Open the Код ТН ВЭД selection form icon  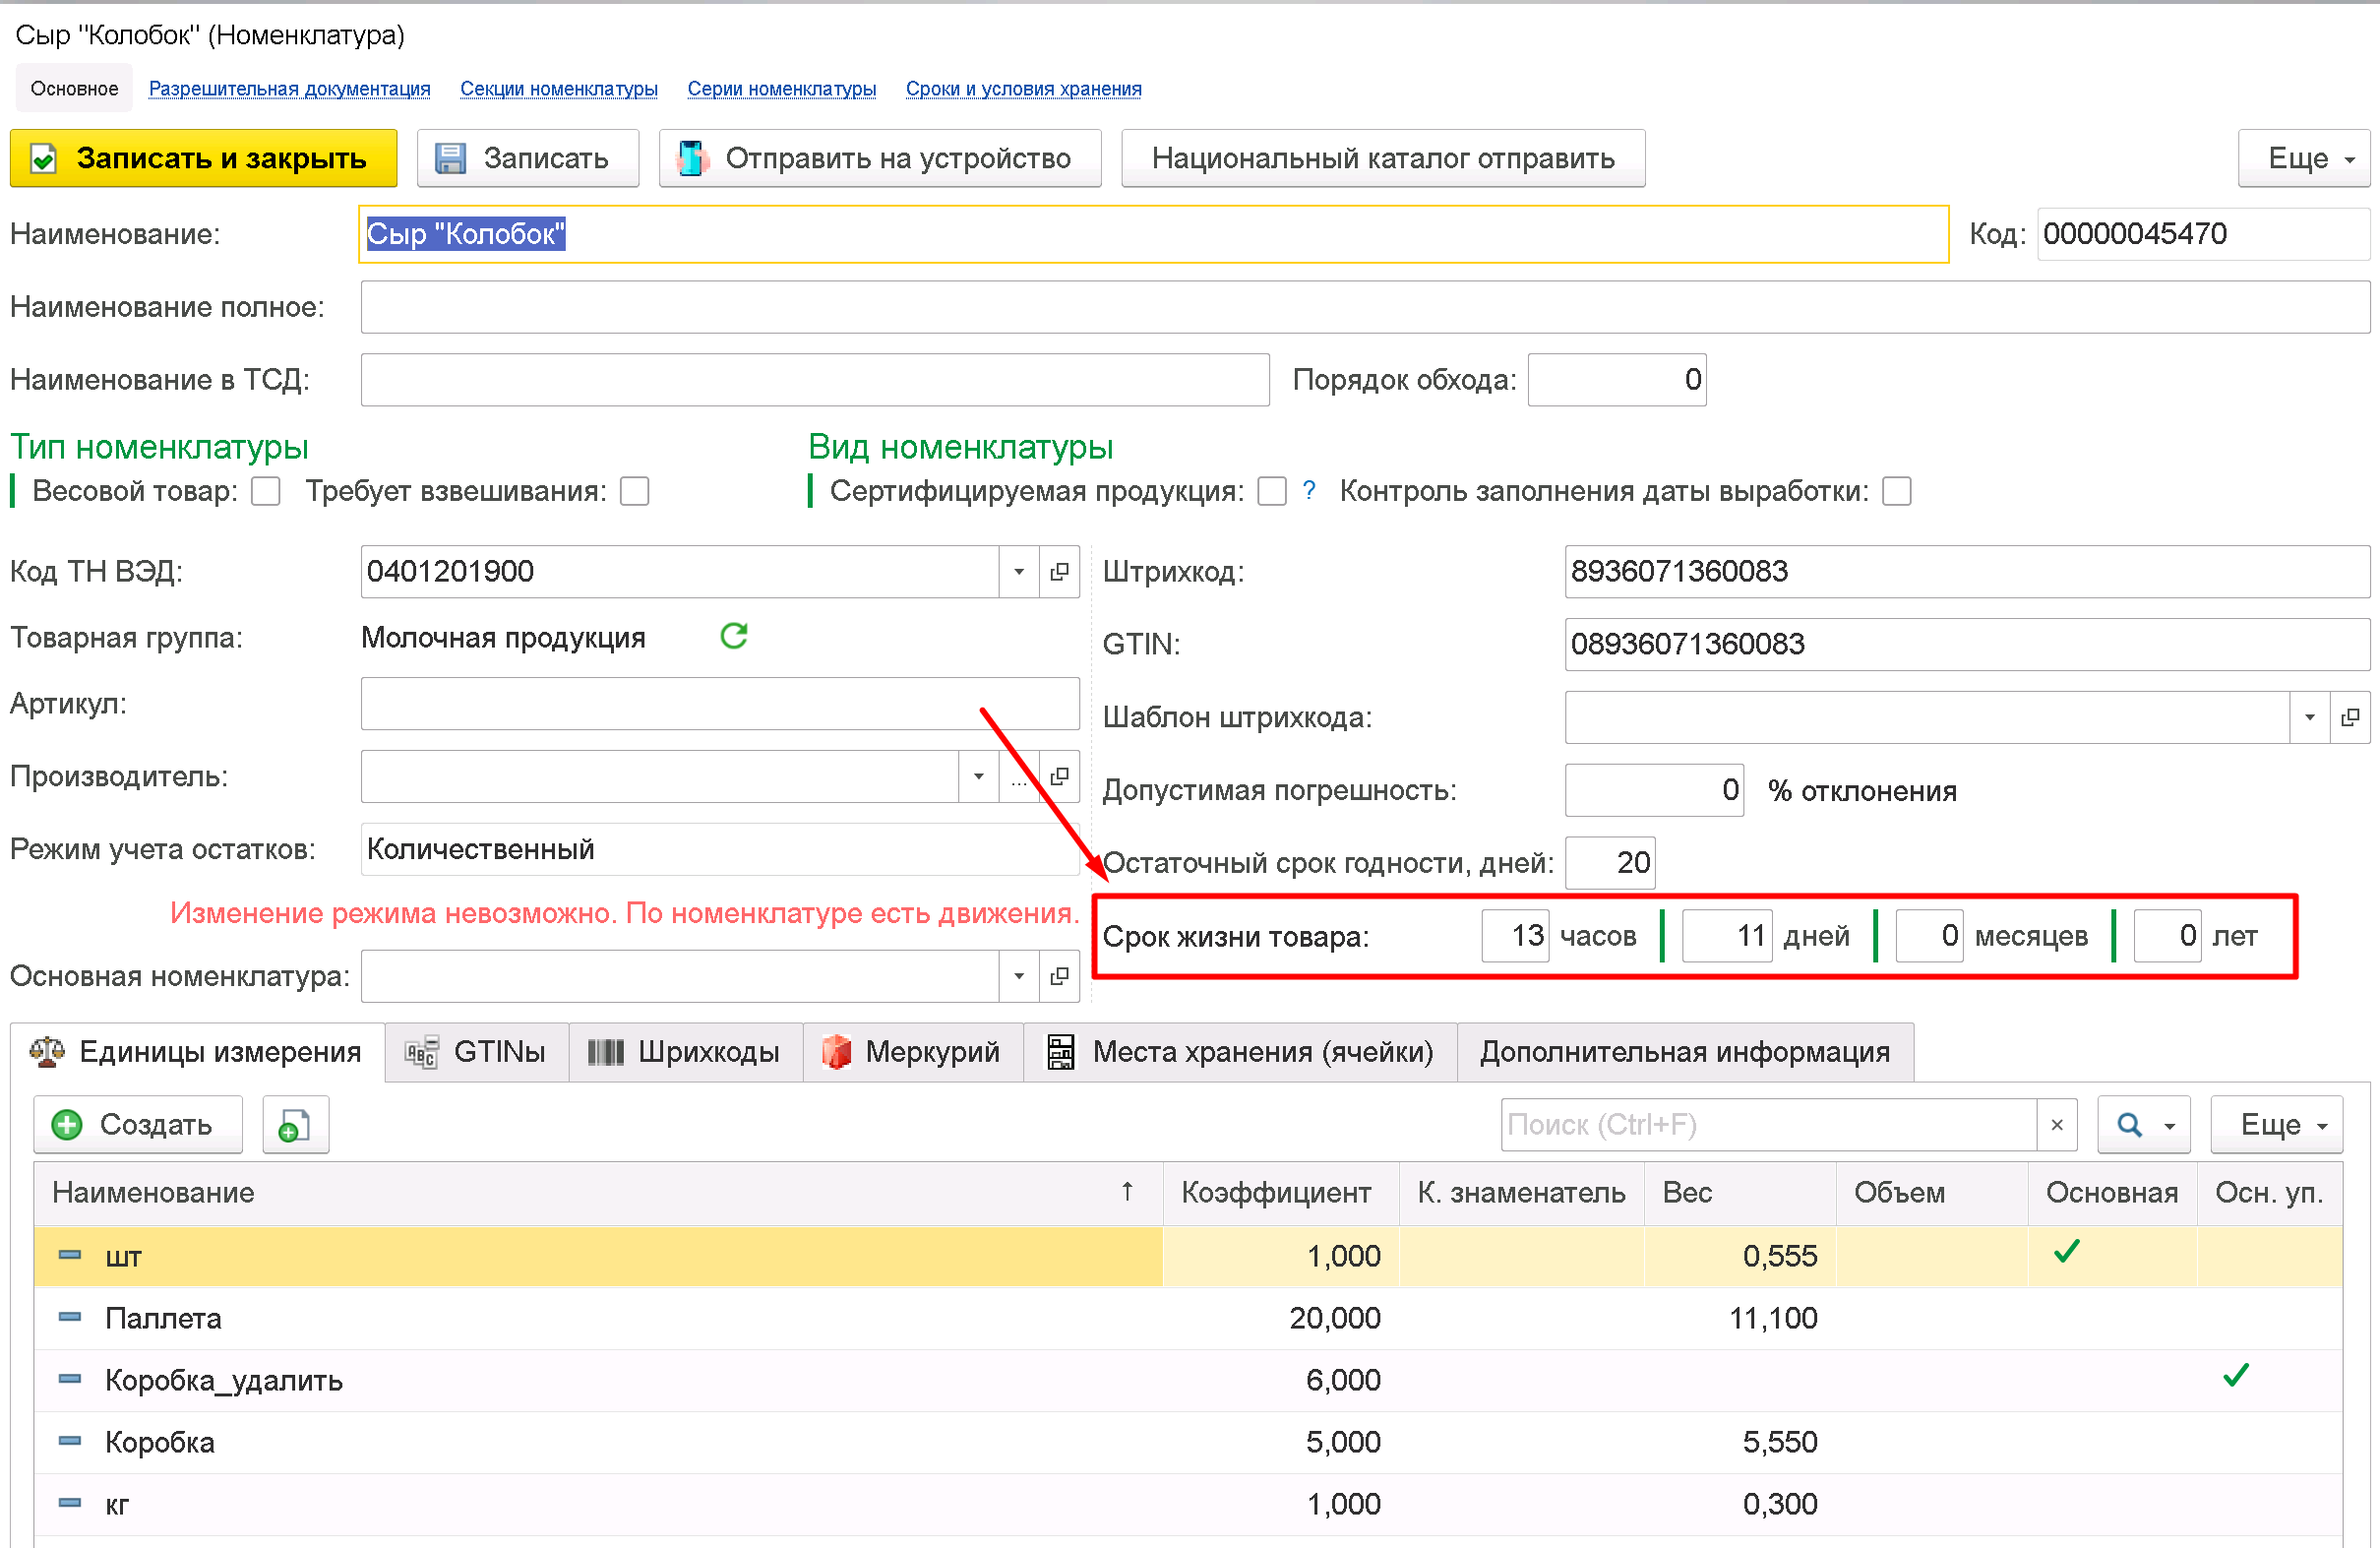point(1059,571)
